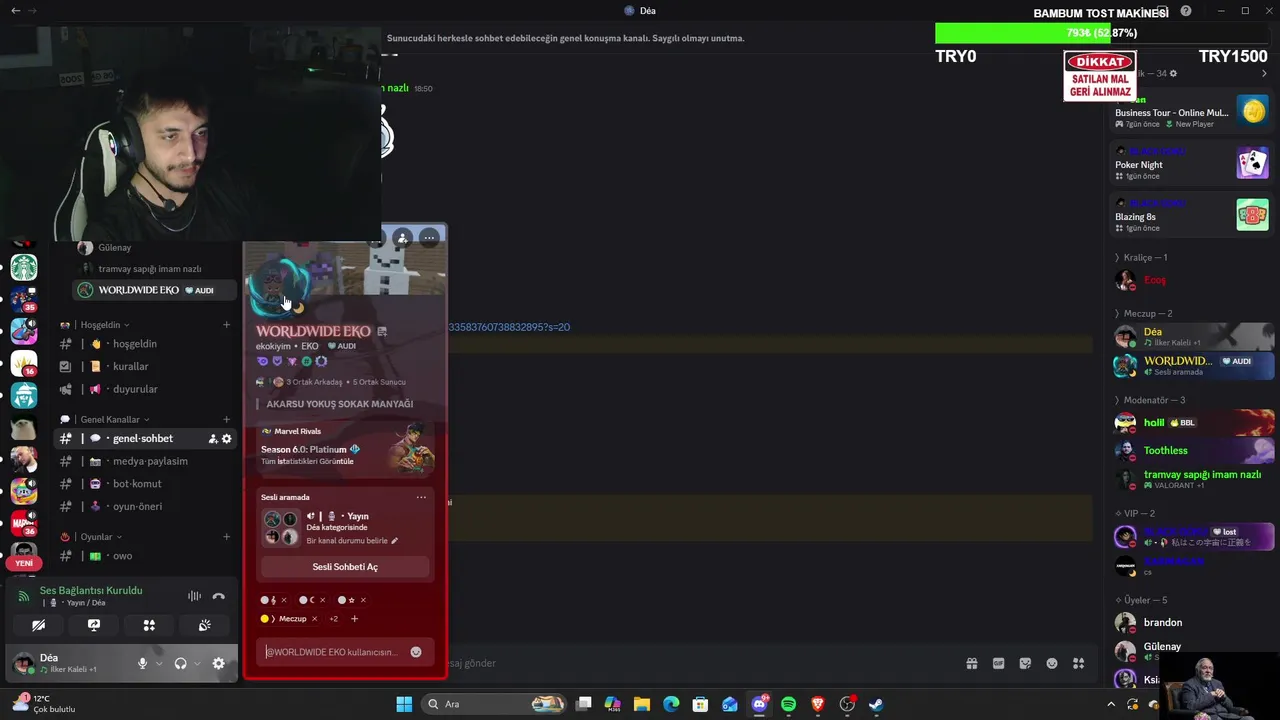The height and width of the screenshot is (720, 1280).
Task: Open the Starbucks server icon
Action: (x=24, y=267)
